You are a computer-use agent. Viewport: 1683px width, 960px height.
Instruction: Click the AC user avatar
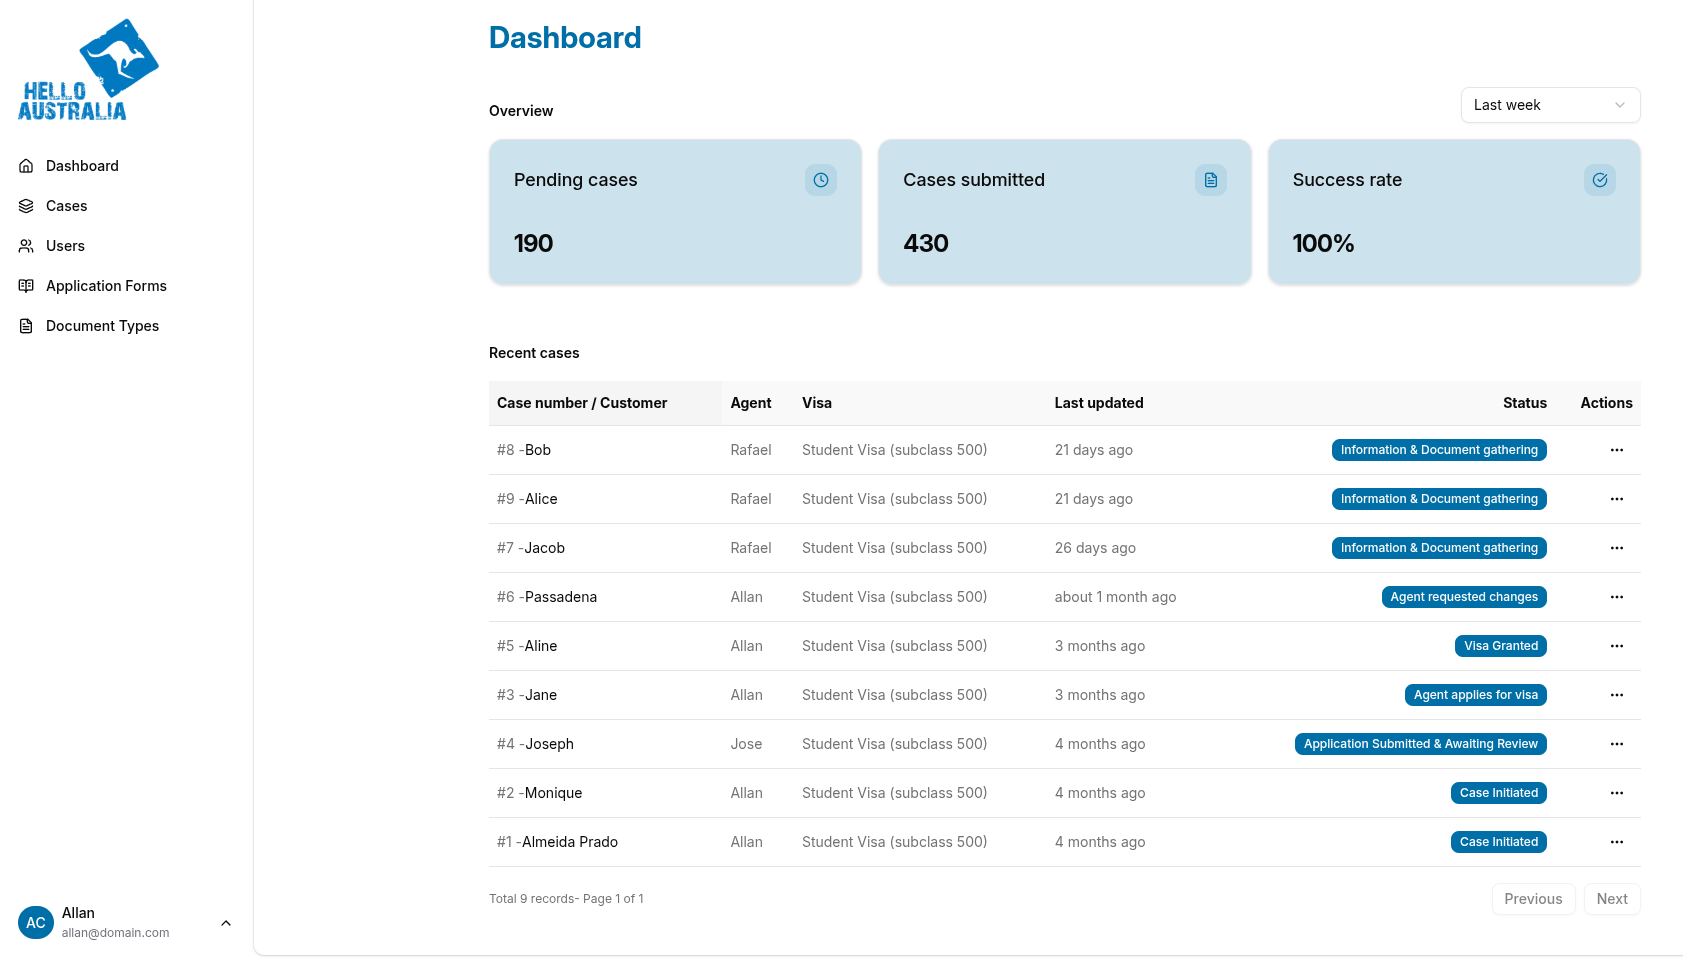tap(36, 923)
